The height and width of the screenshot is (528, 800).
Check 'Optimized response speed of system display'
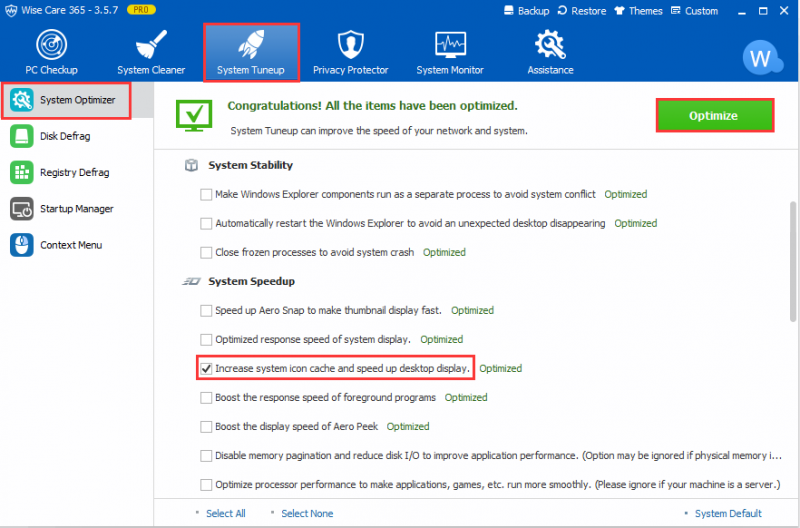206,340
